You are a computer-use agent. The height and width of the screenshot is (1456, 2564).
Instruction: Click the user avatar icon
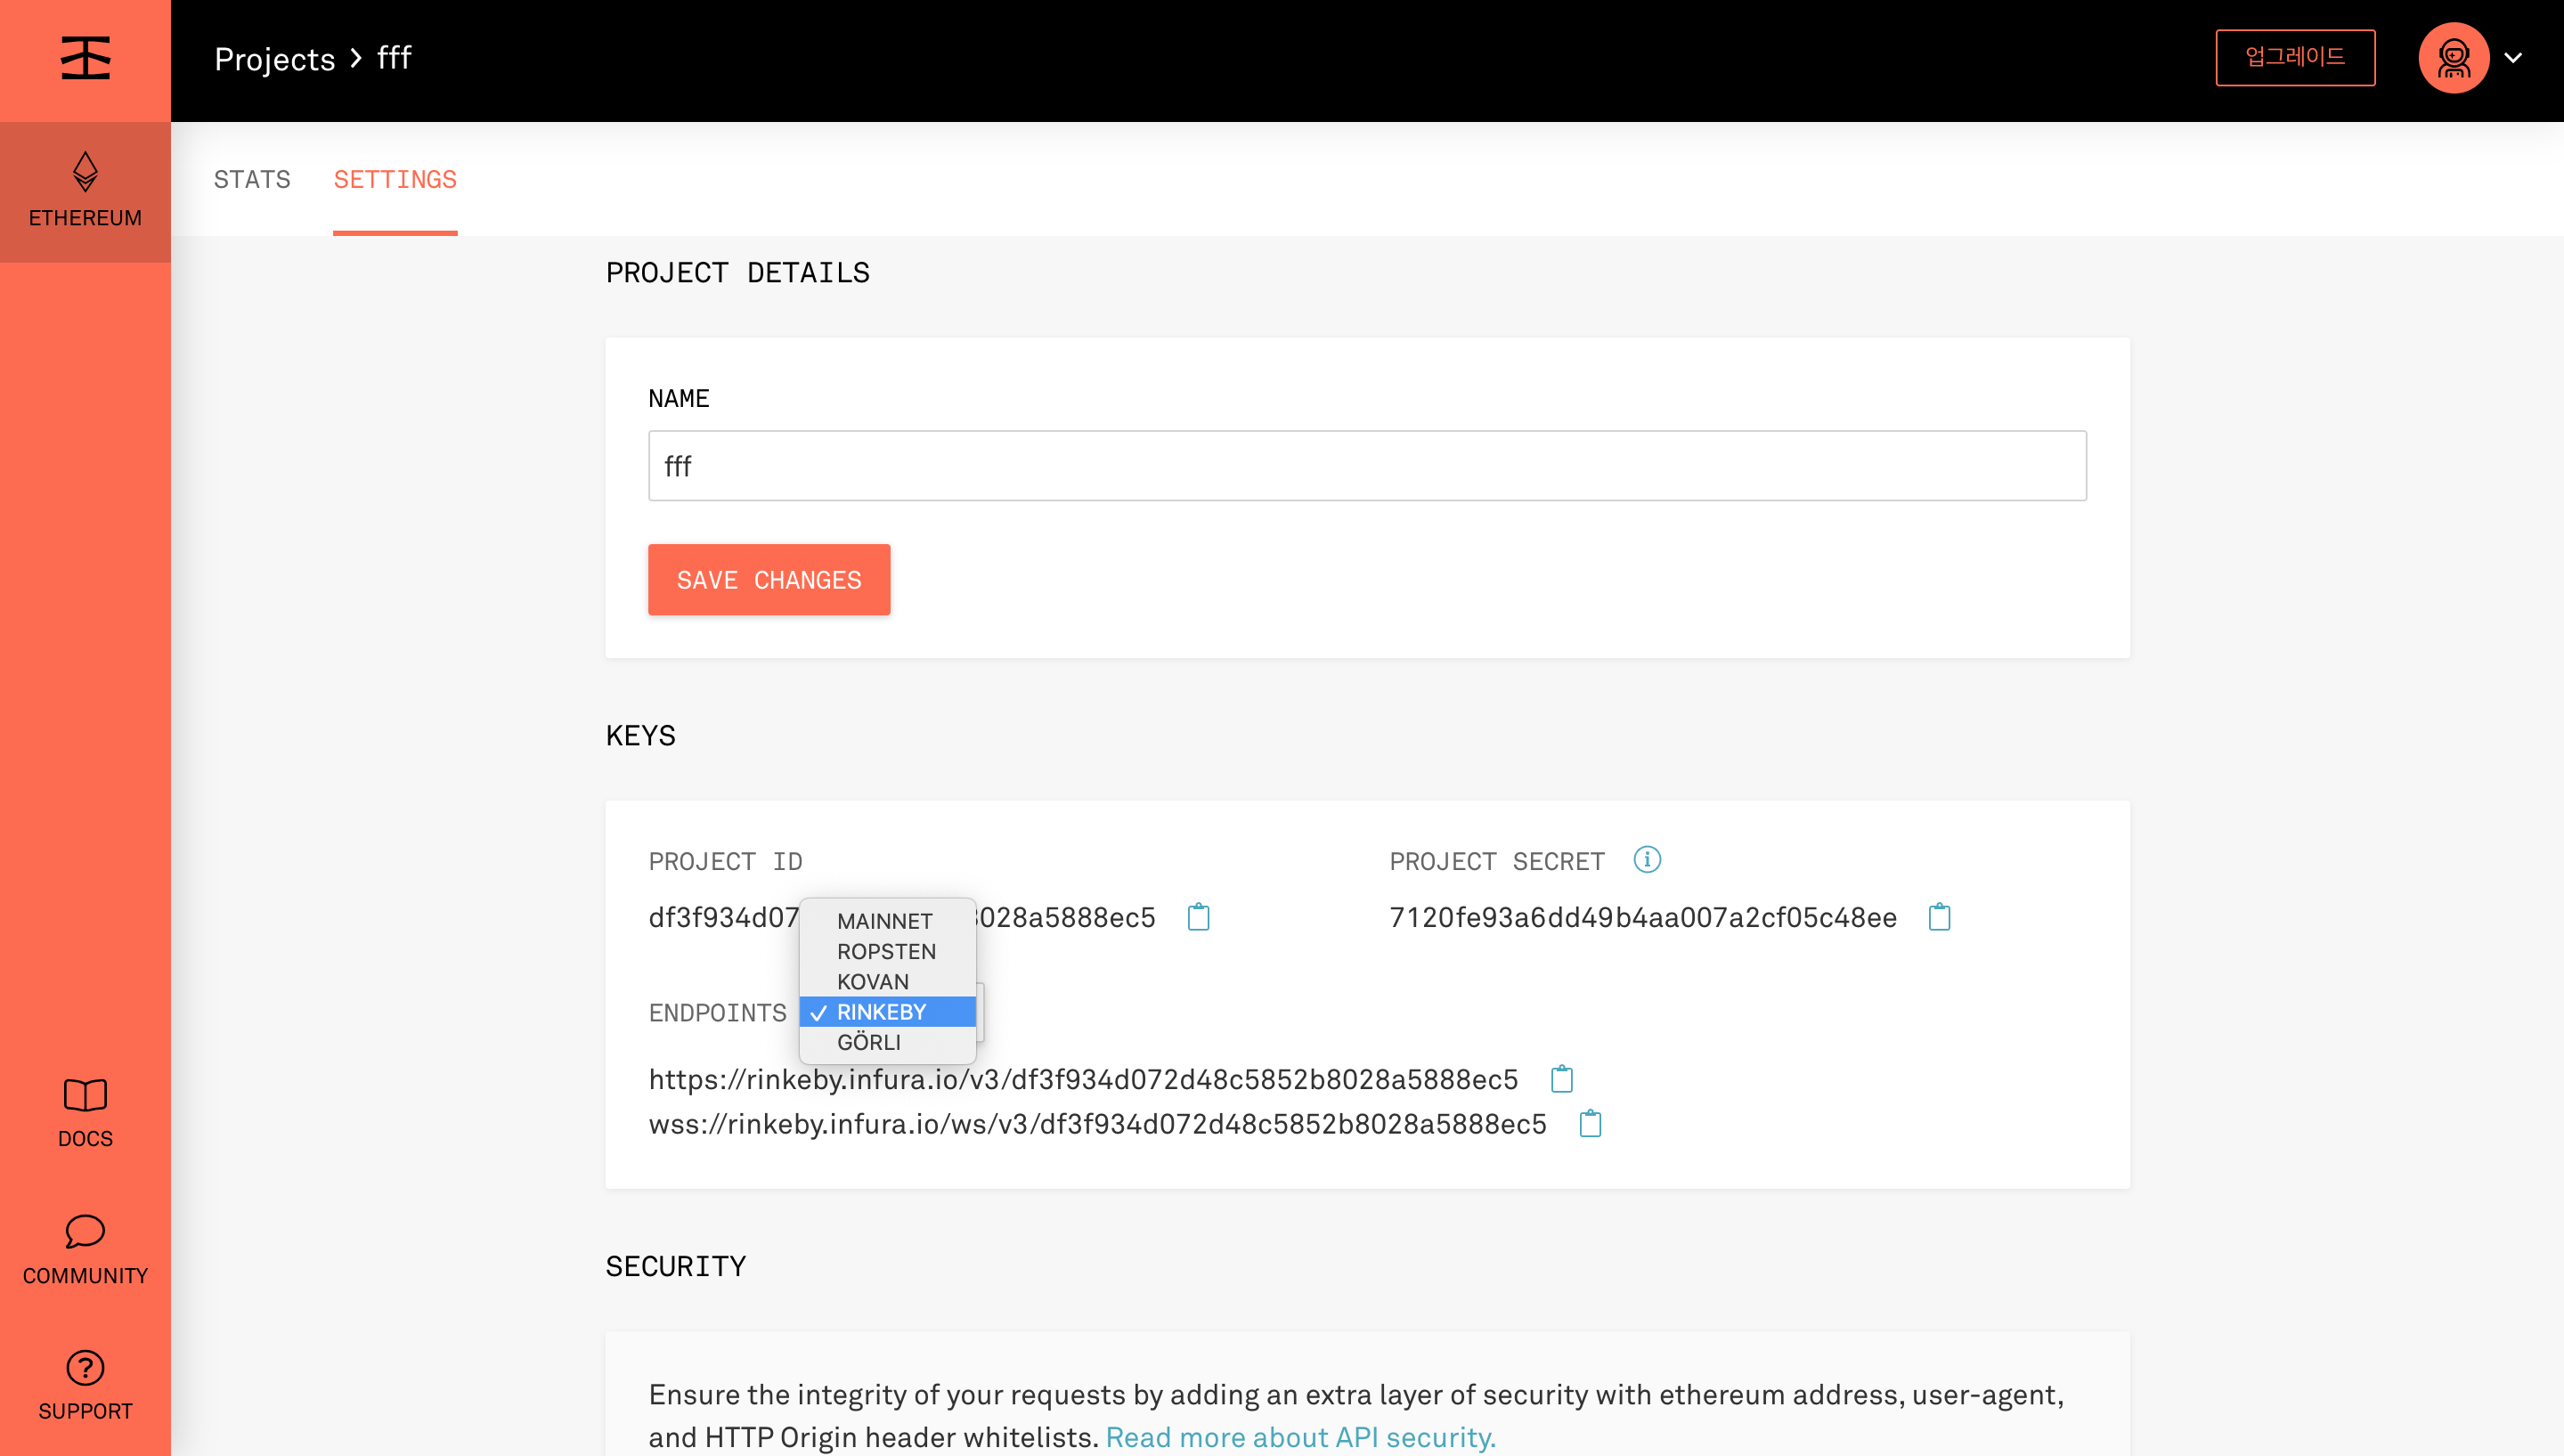pos(2453,58)
